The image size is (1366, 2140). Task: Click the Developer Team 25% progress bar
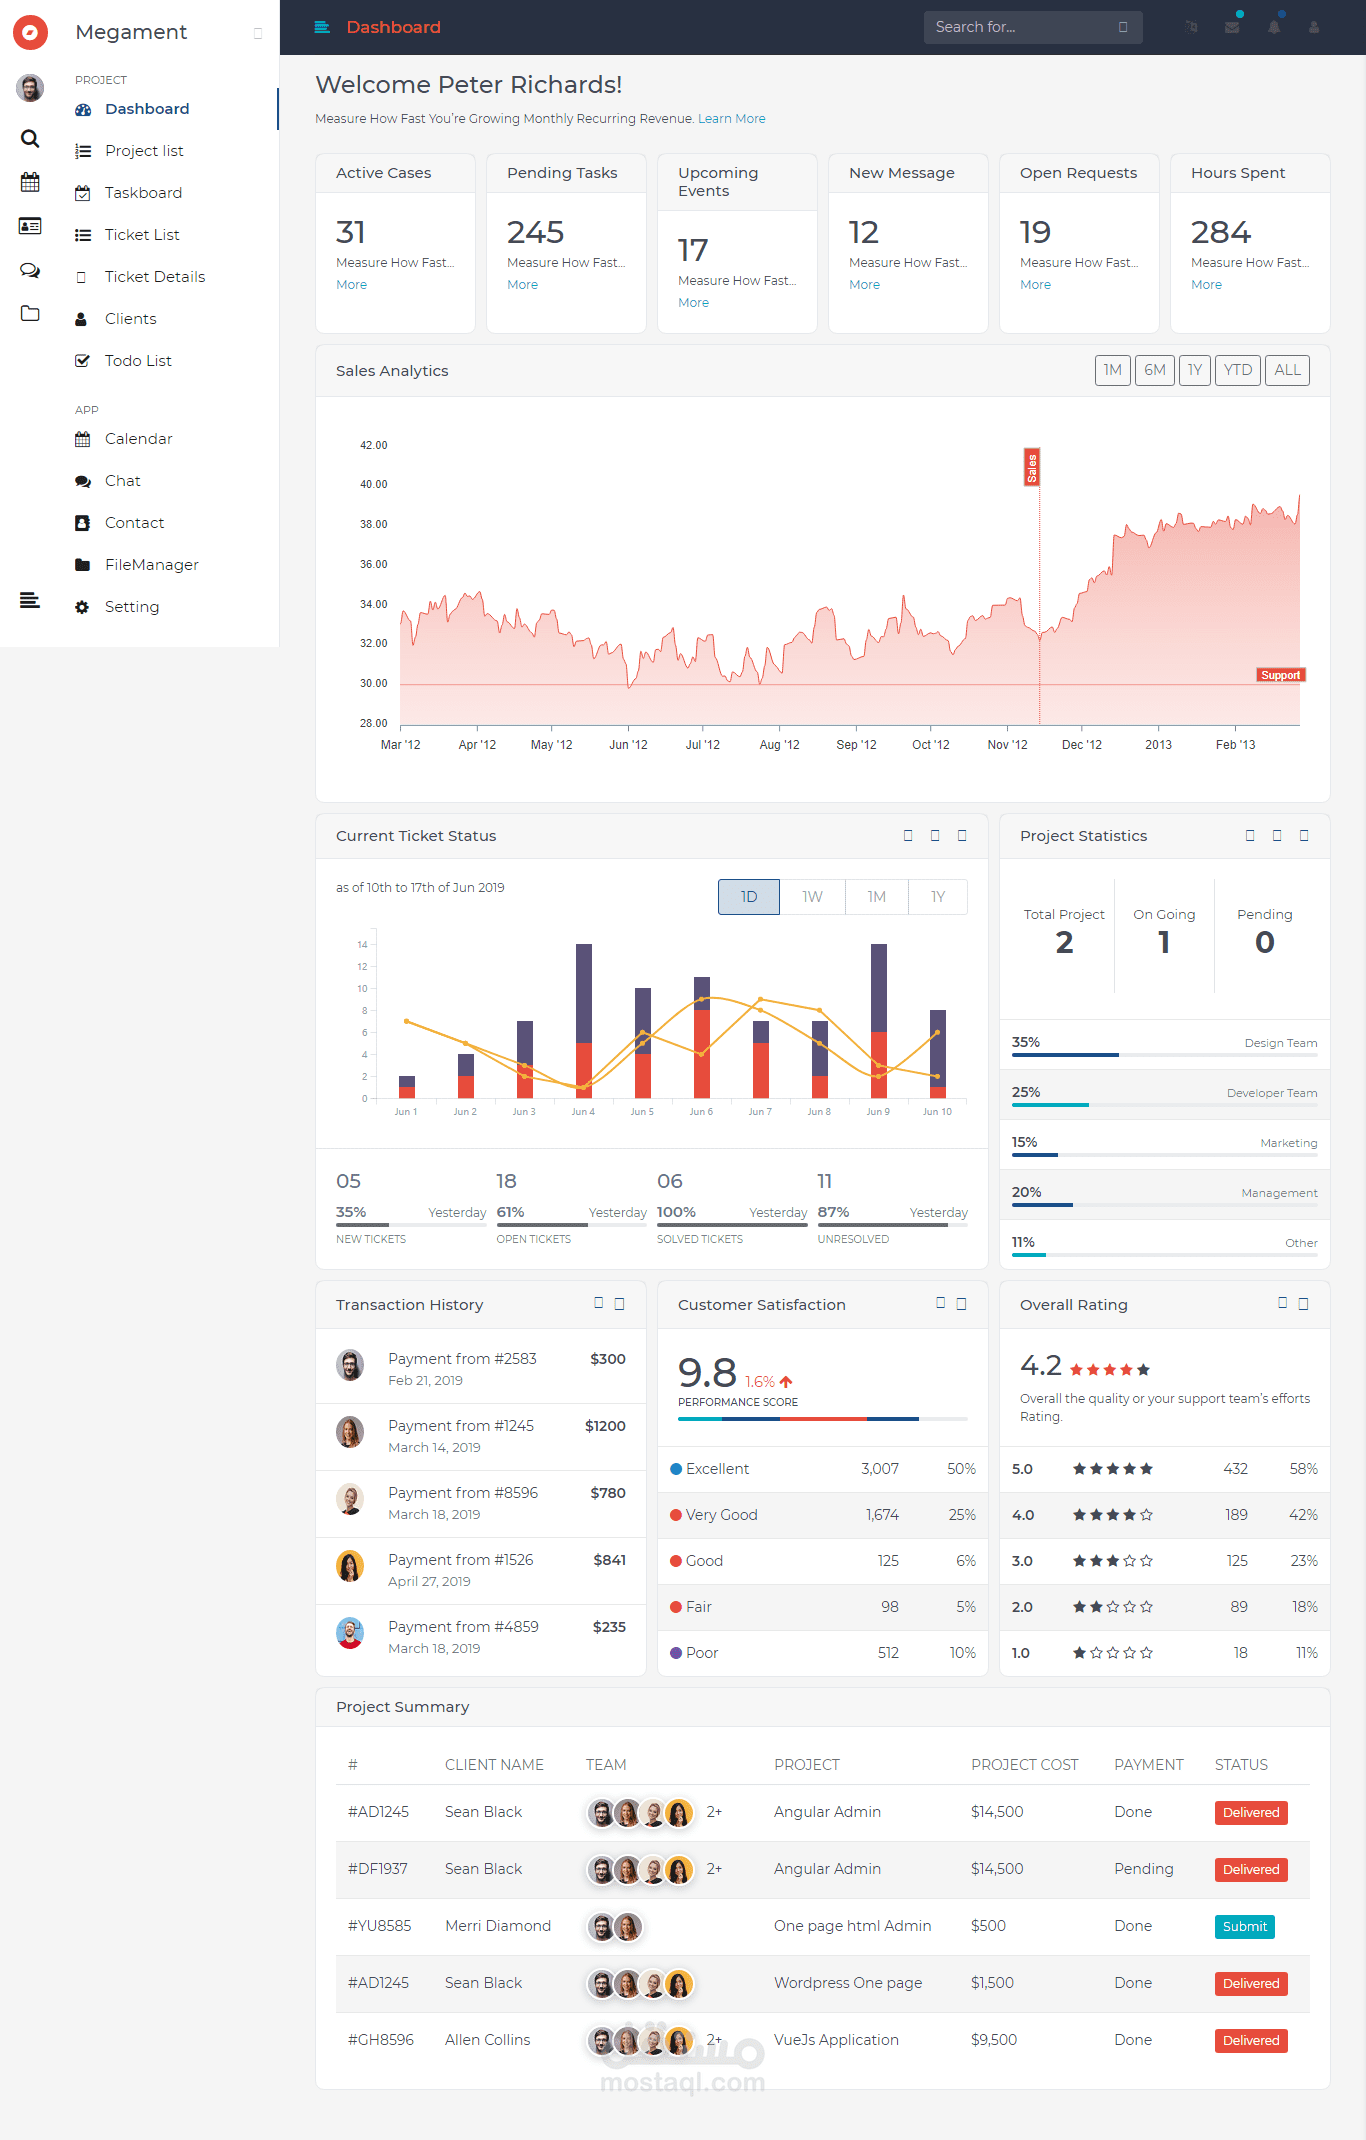pyautogui.click(x=1165, y=1105)
